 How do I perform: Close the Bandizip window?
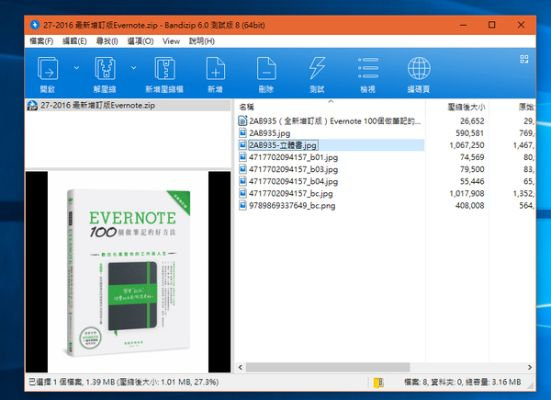pyautogui.click(x=521, y=25)
